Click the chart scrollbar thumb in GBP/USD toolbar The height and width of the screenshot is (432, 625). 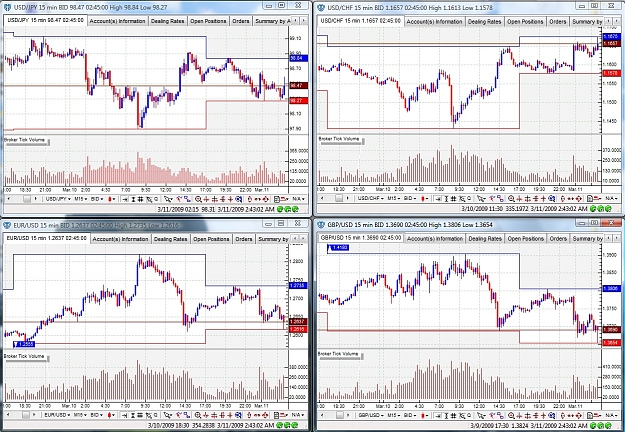339,415
